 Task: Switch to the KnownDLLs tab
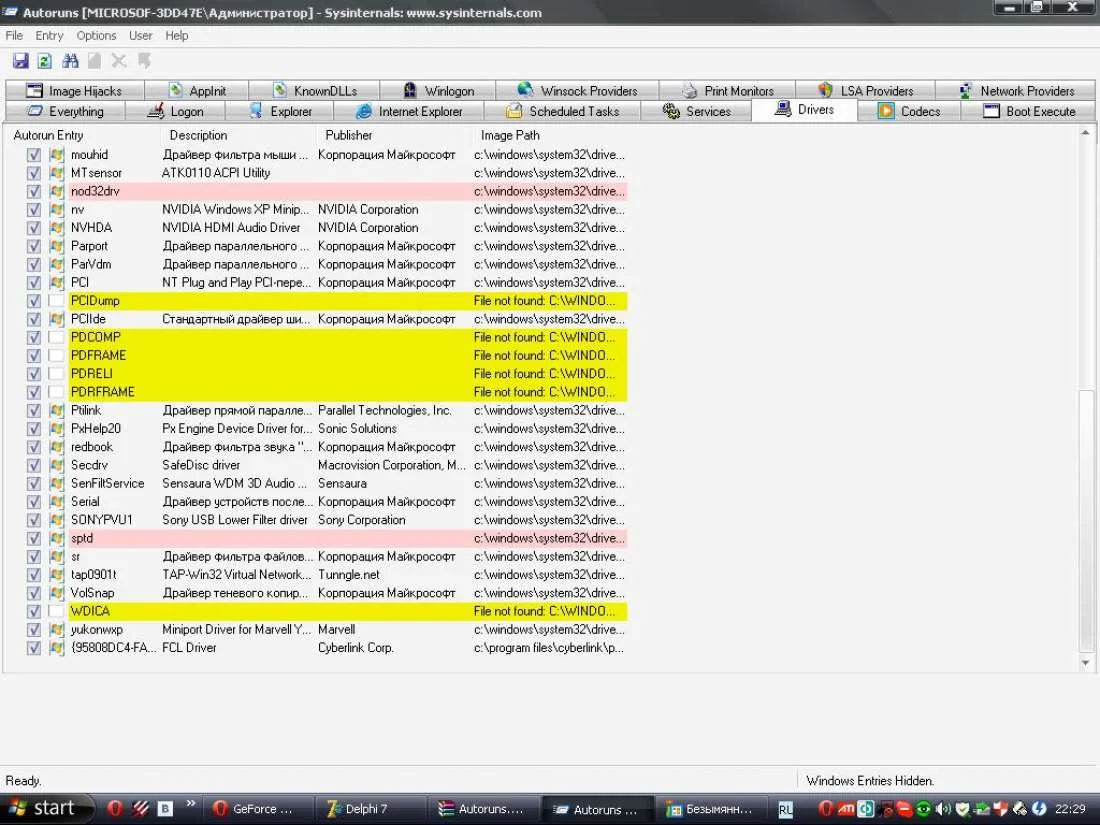(314, 90)
